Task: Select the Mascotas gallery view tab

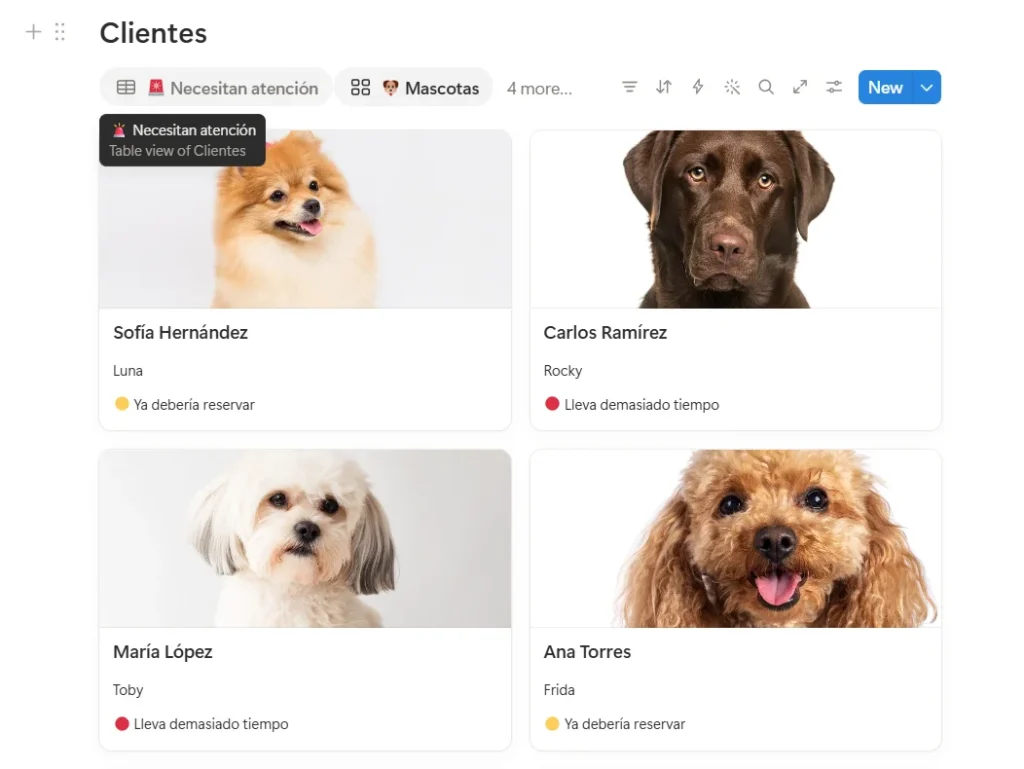Action: click(414, 87)
